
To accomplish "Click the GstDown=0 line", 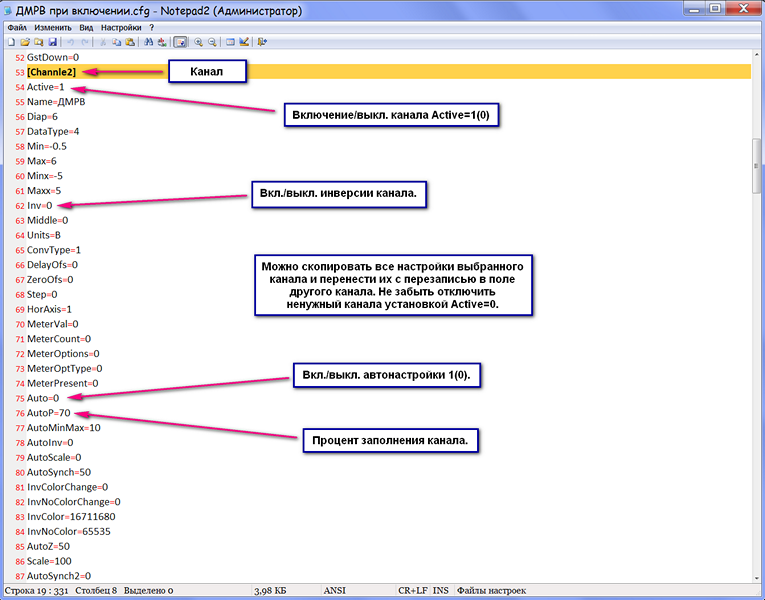I will tap(53, 58).
